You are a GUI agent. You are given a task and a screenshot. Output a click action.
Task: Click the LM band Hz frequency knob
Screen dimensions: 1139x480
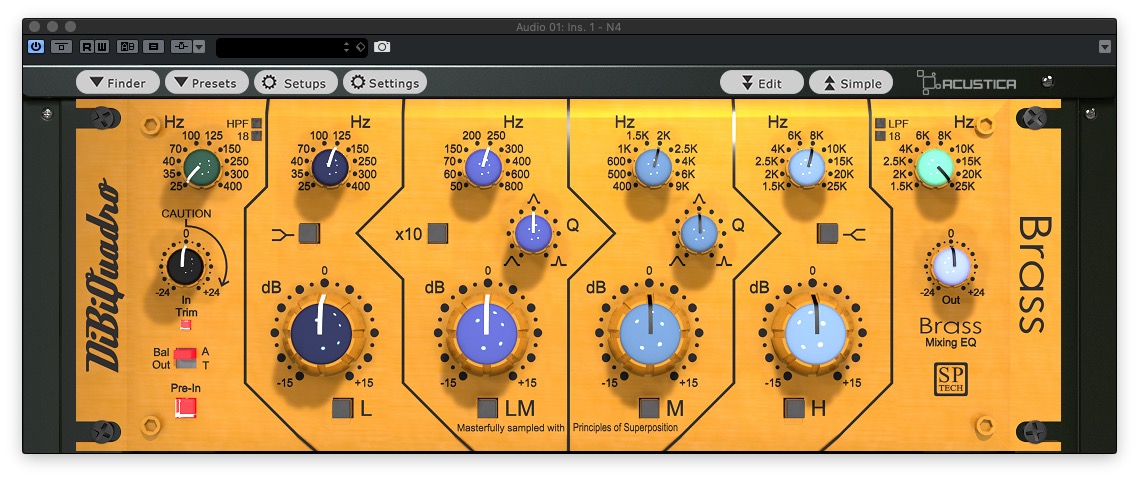pos(483,167)
